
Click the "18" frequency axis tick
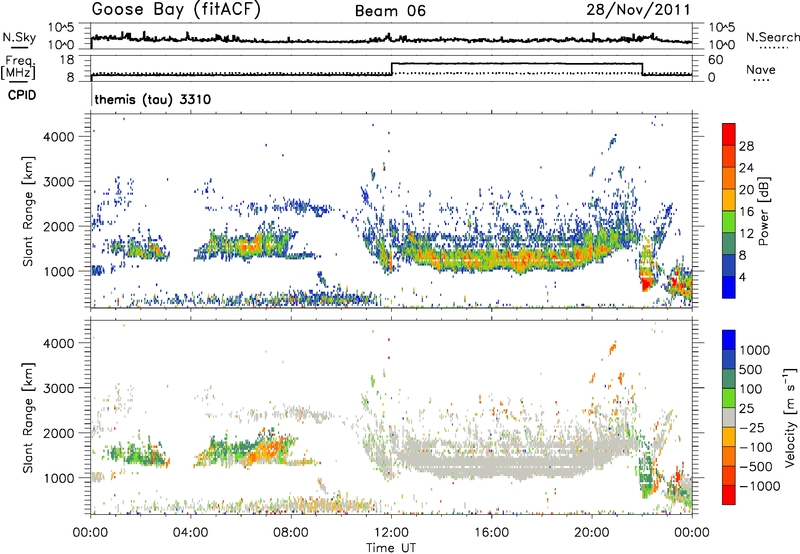point(66,60)
